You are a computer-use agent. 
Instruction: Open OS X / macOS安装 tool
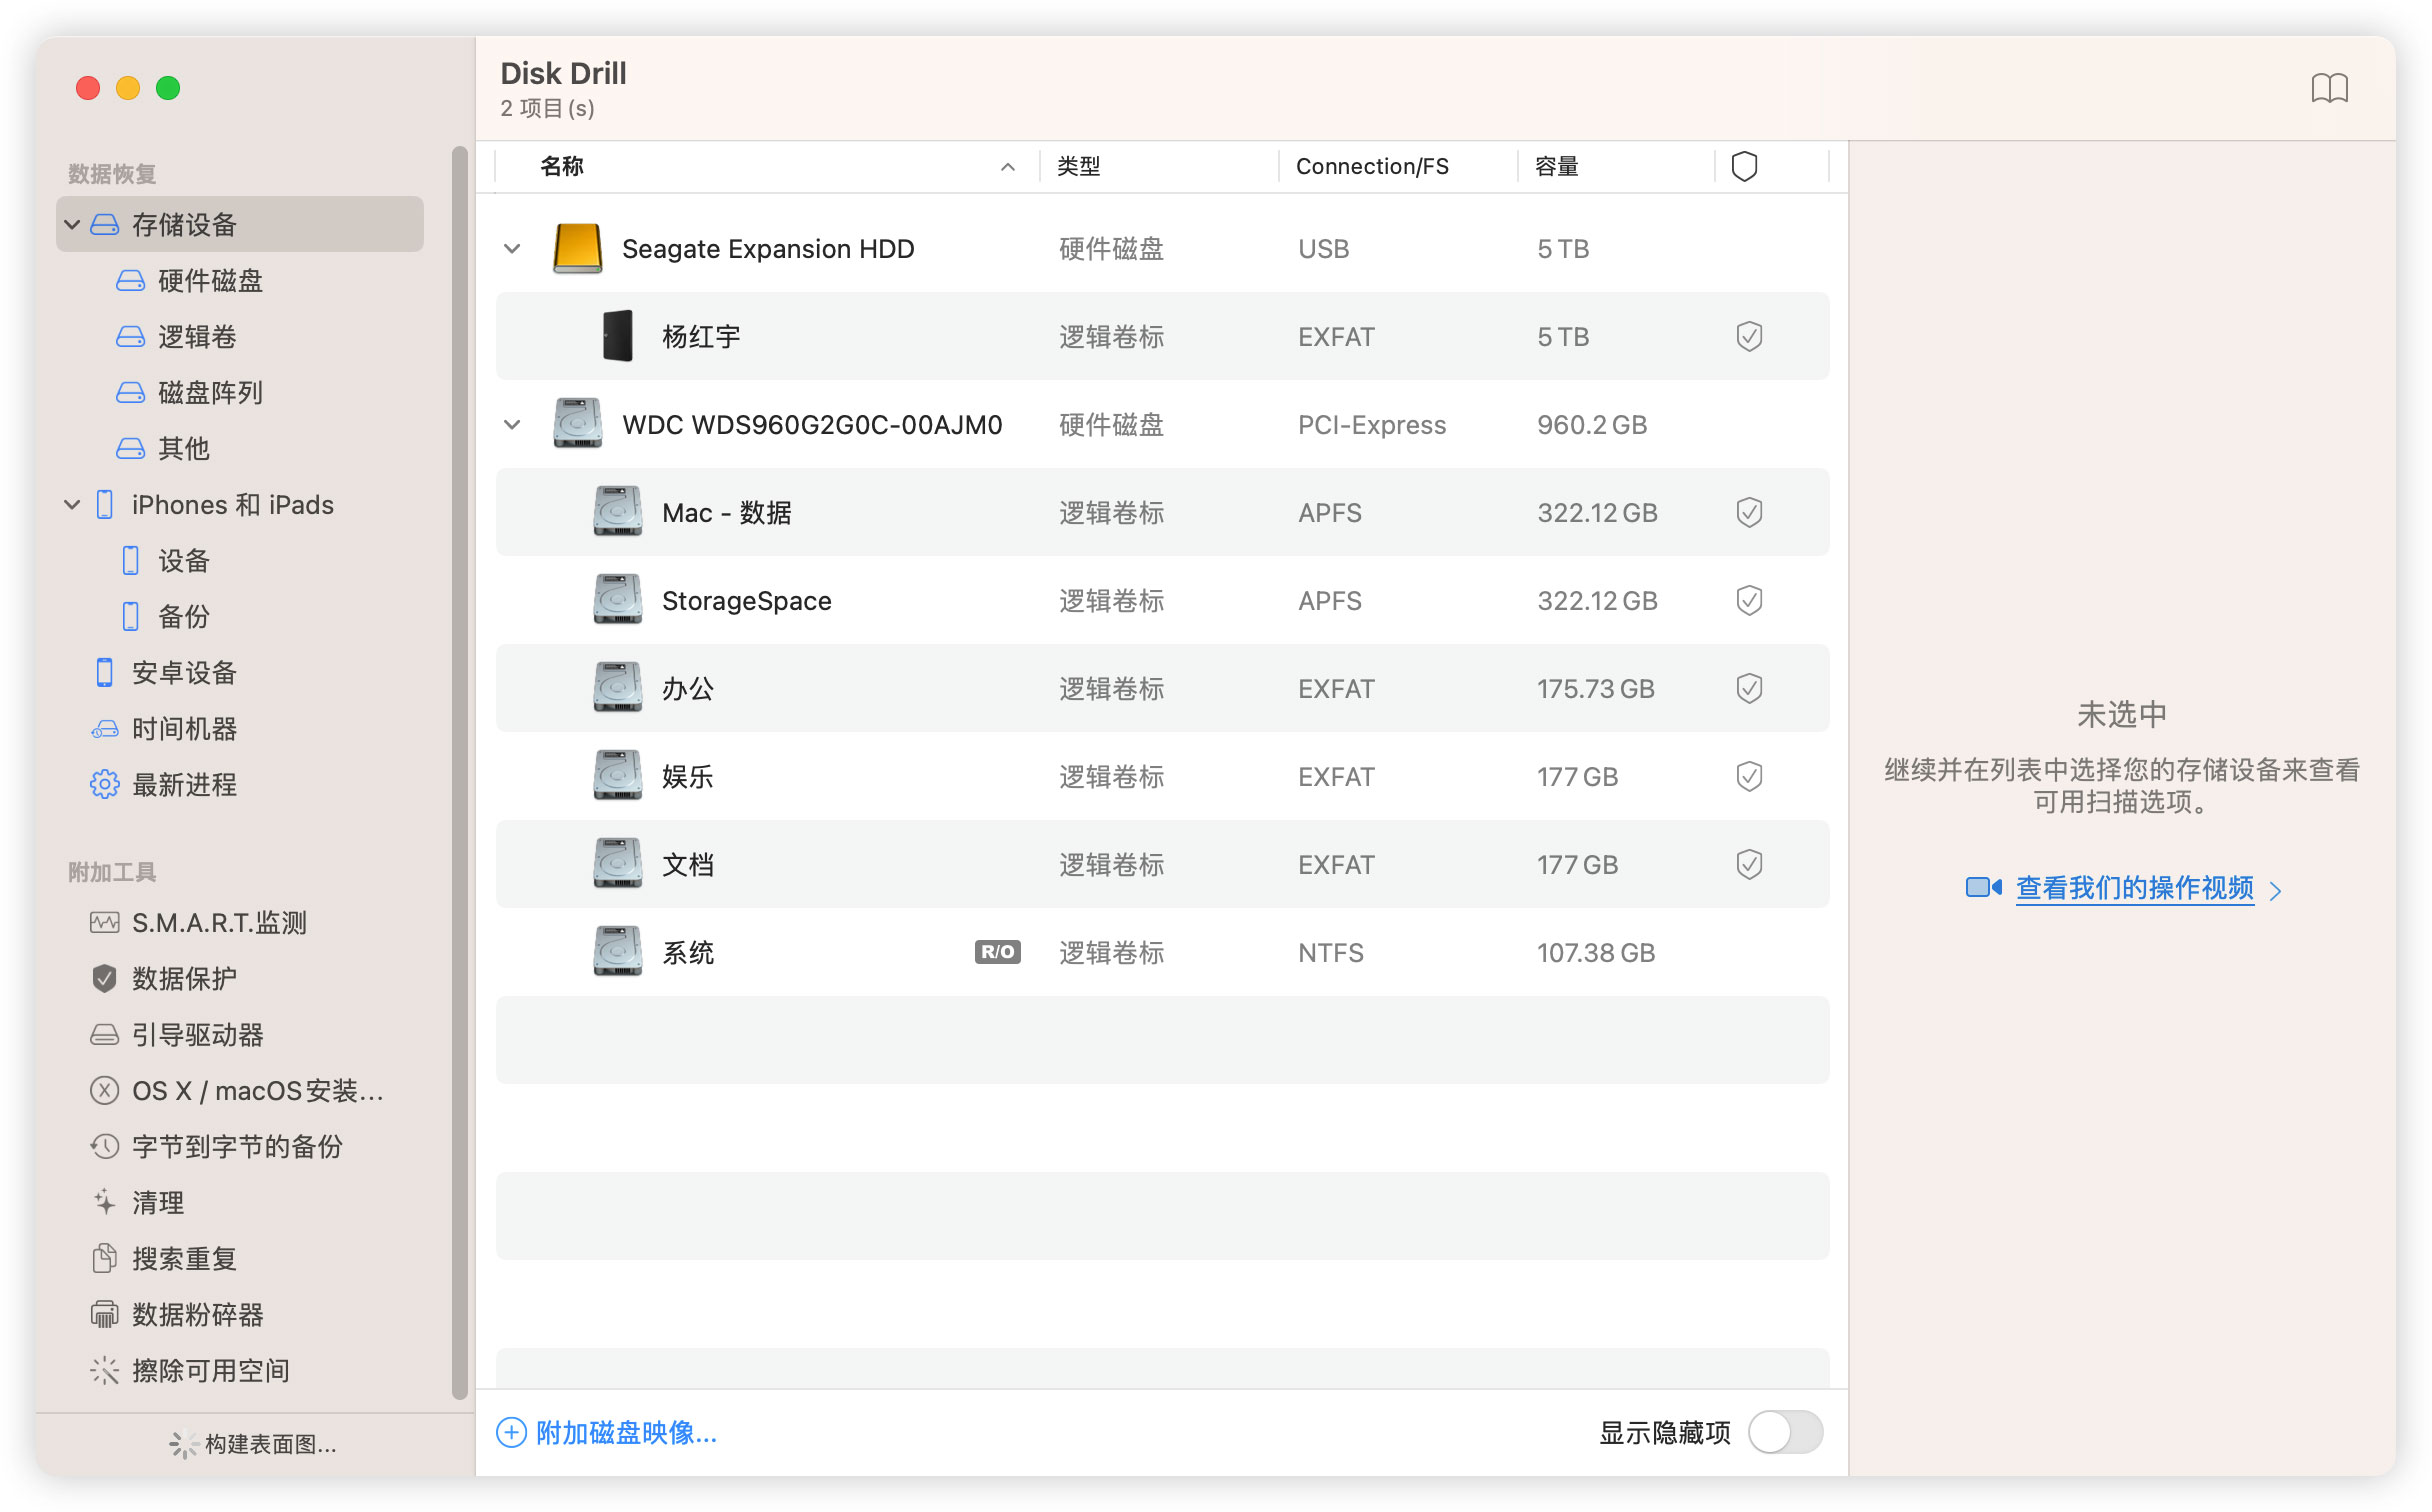(x=237, y=1090)
